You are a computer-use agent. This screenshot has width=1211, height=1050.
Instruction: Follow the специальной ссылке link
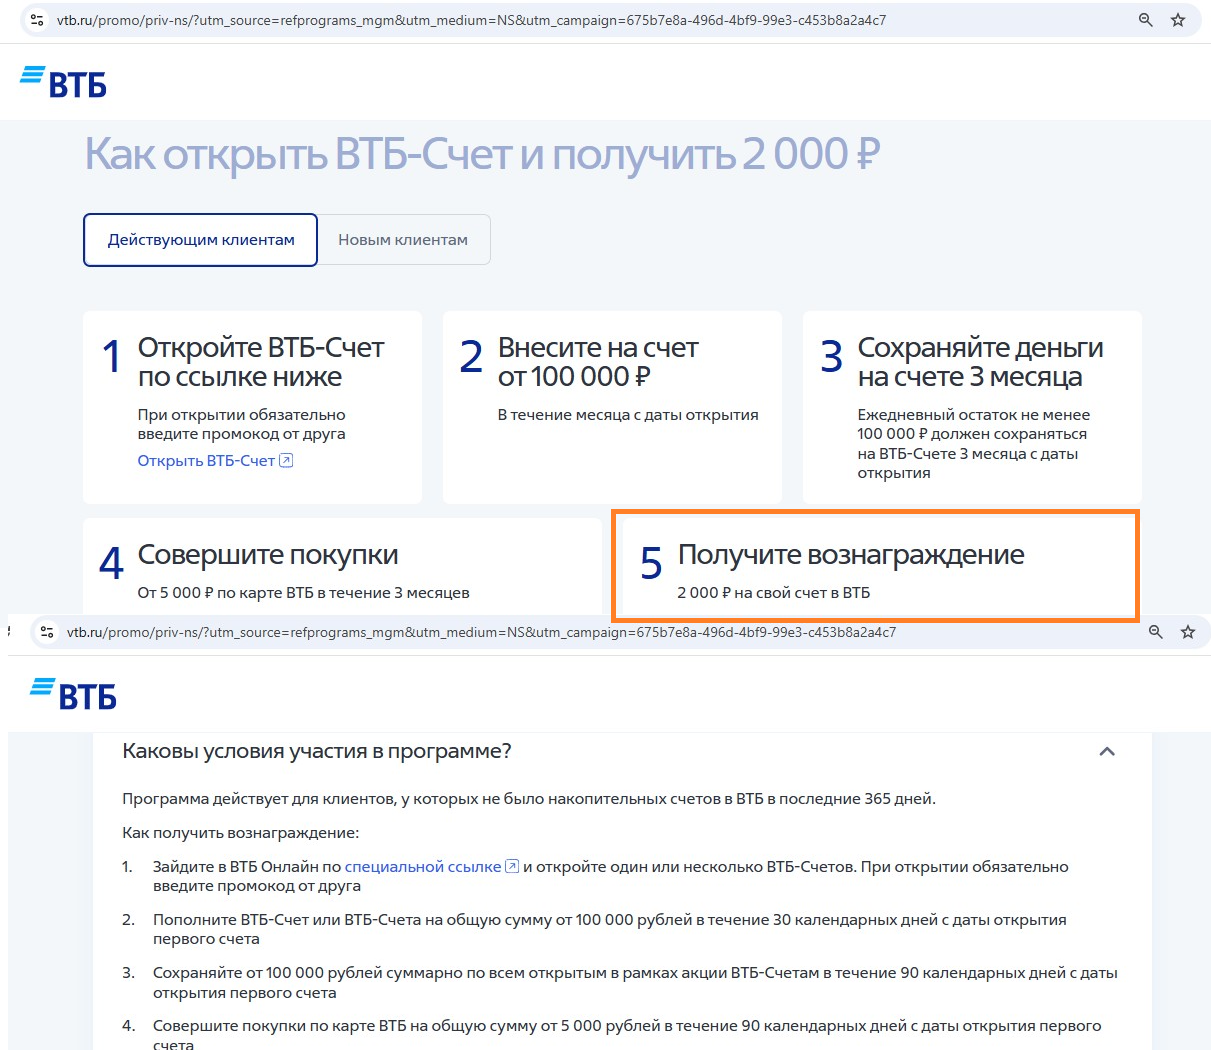coord(422,867)
